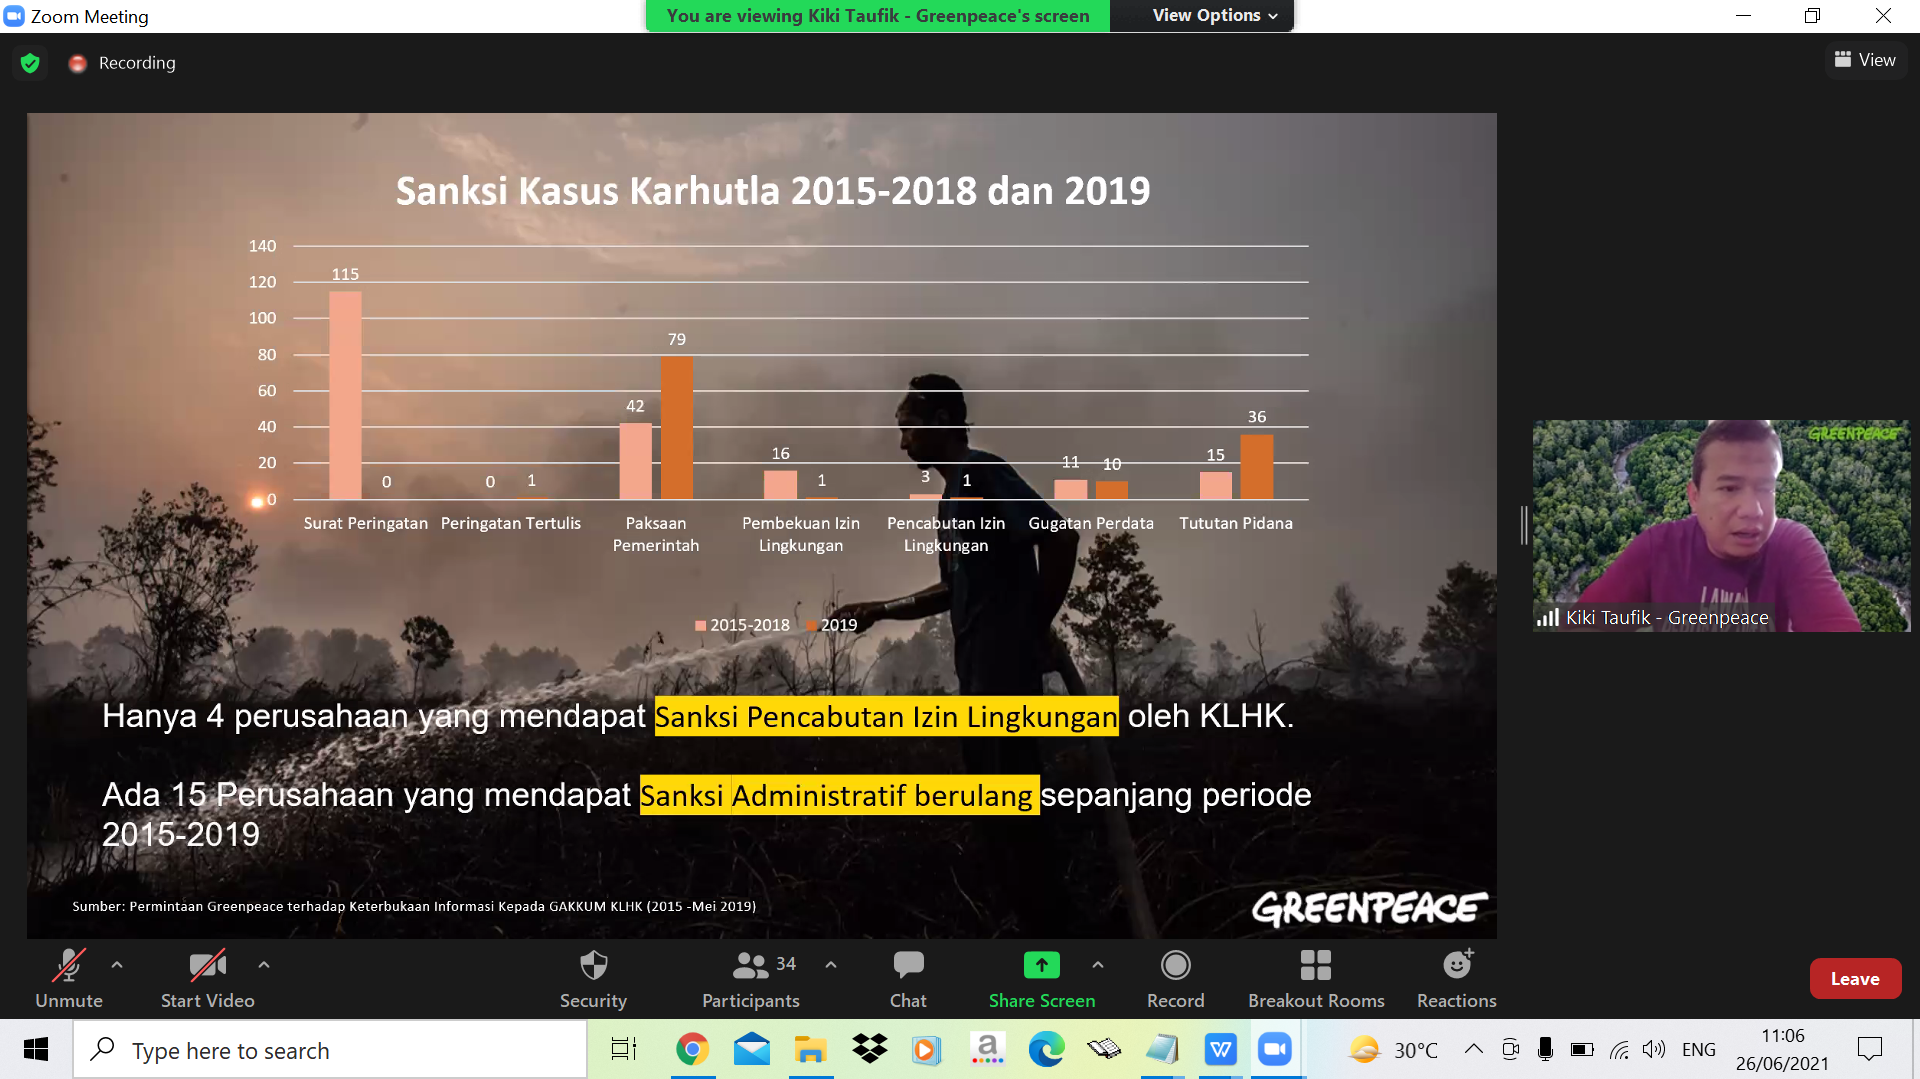1920x1079 pixels.
Task: Open Breakout Rooms
Action: (1315, 978)
